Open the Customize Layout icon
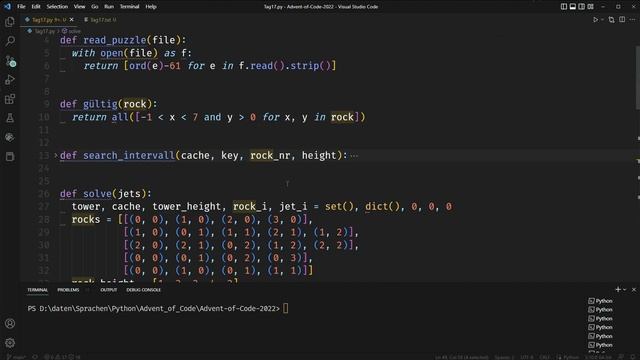The width and height of the screenshot is (640, 360). point(591,7)
